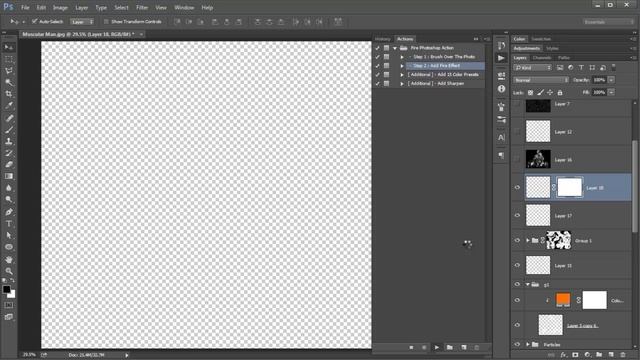
Task: Open the Filter menu
Action: (142, 7)
